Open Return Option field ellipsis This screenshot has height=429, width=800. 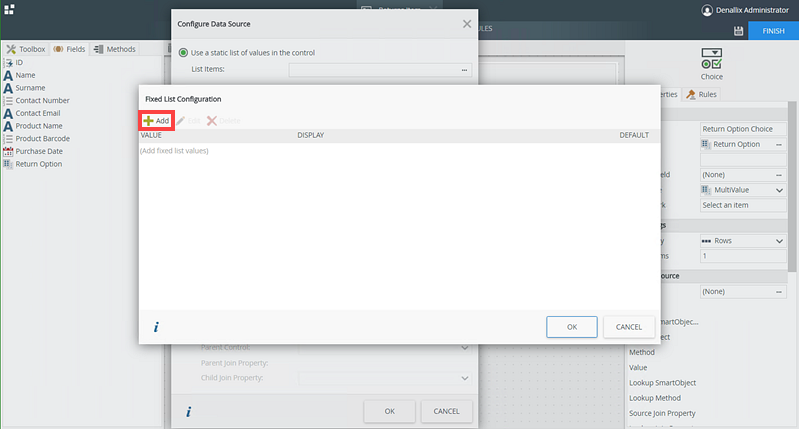point(779,144)
